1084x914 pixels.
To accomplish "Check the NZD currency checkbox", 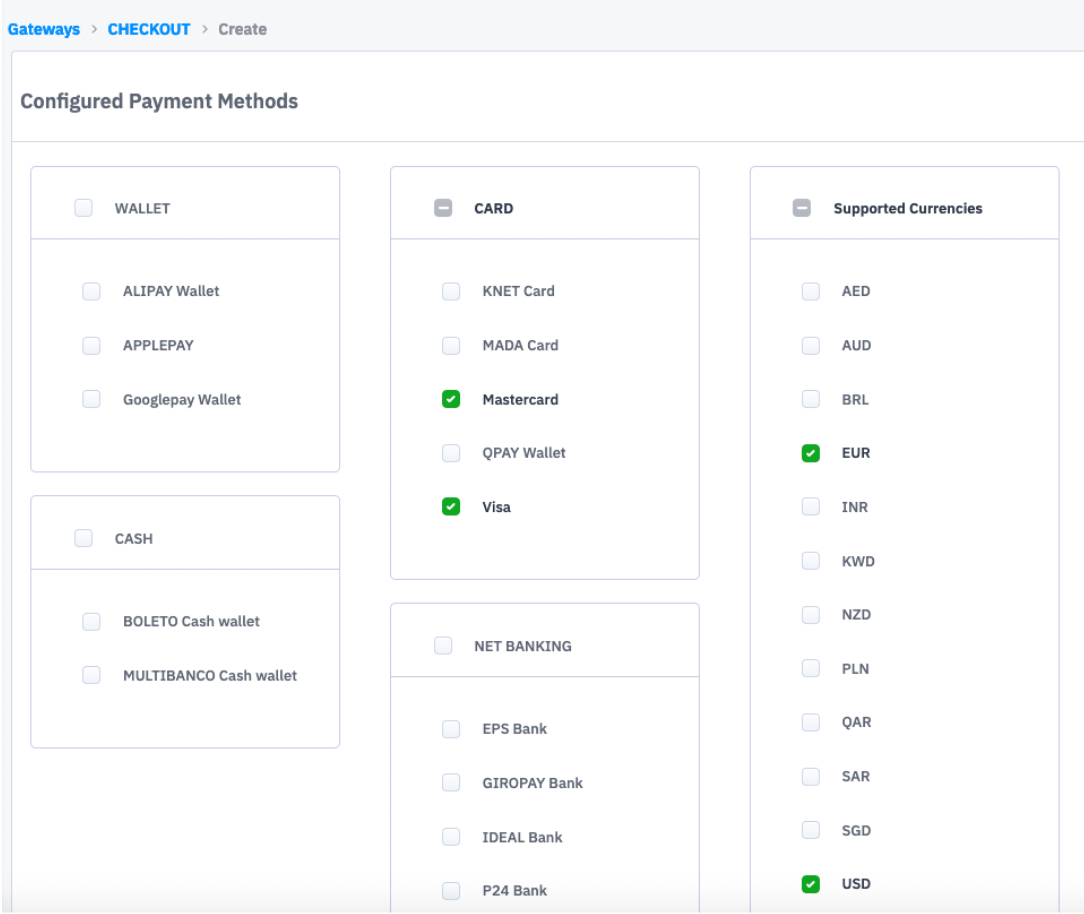I will click(810, 615).
